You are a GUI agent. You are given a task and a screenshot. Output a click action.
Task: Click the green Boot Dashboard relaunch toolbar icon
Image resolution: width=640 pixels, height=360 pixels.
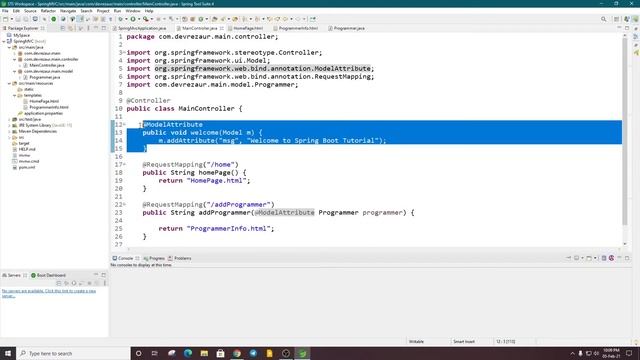click(x=53, y=19)
